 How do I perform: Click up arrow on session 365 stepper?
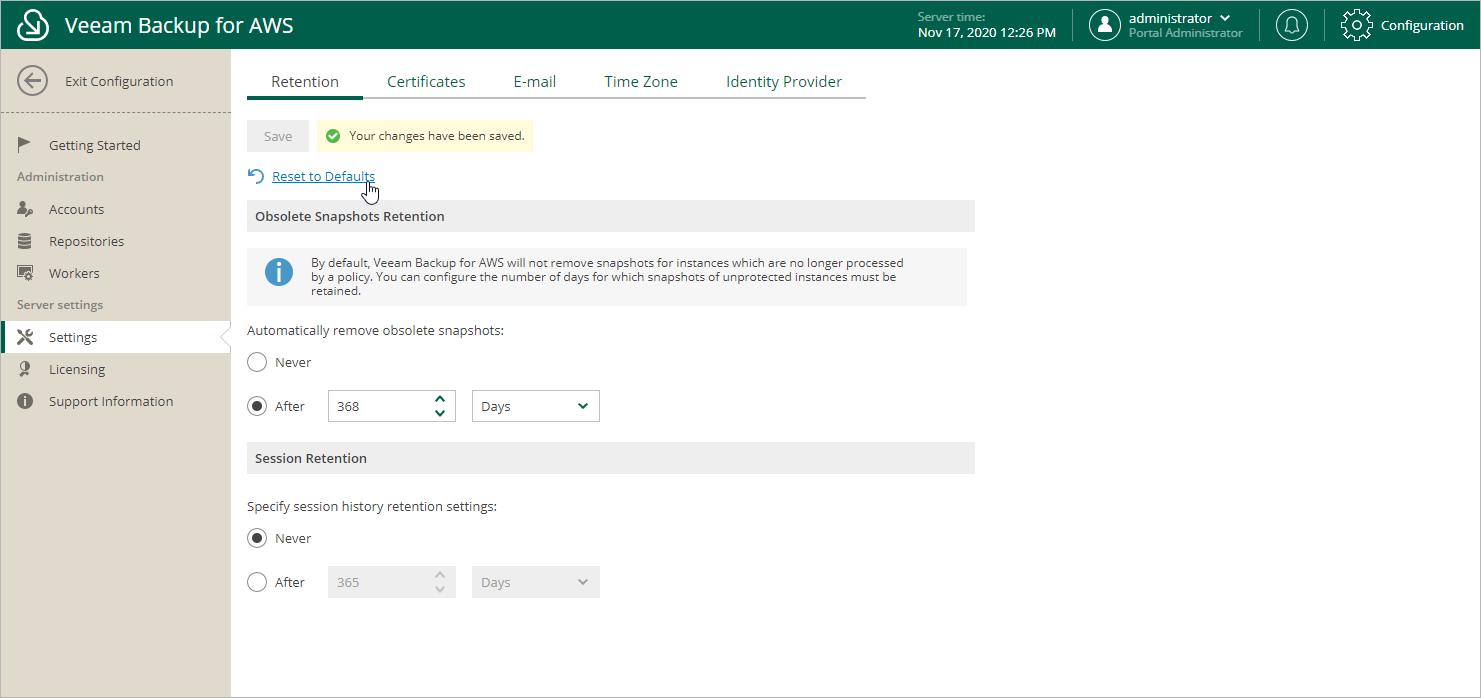pos(440,575)
